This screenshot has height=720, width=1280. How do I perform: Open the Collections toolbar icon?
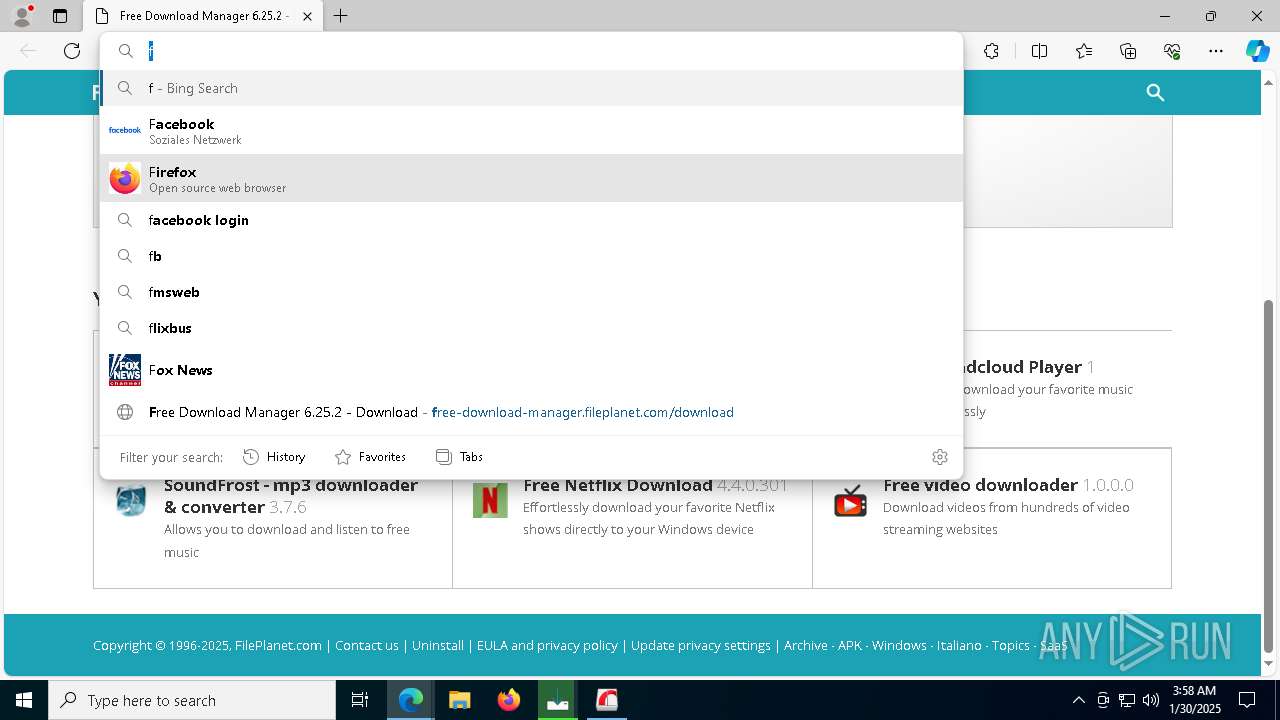click(1128, 51)
